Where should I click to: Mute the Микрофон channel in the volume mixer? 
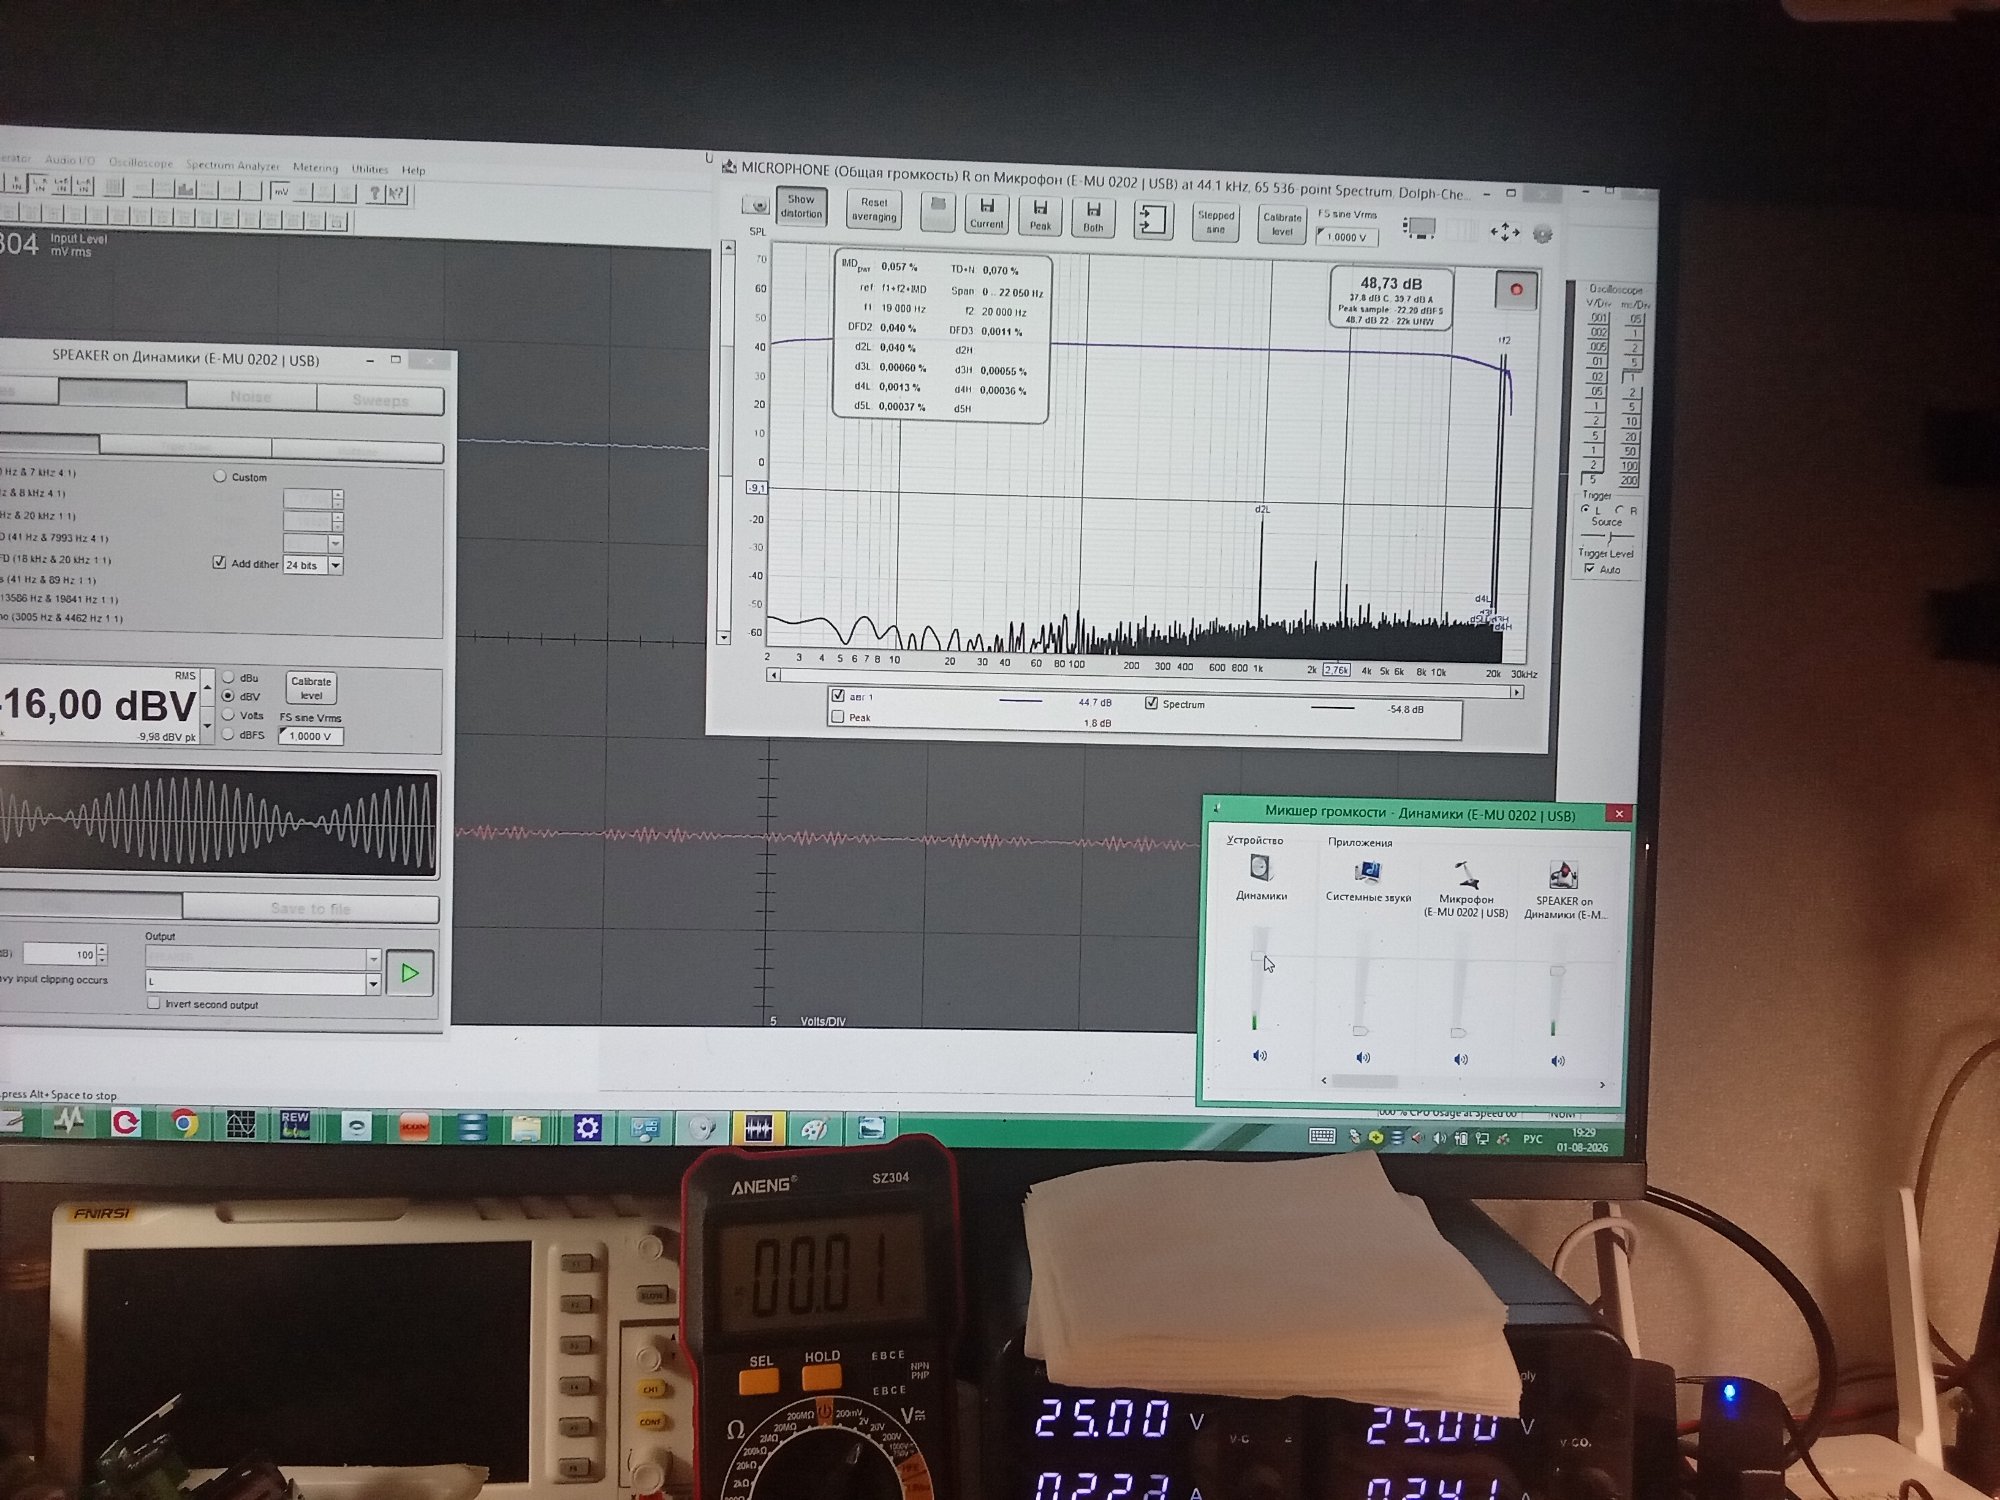[1461, 1059]
